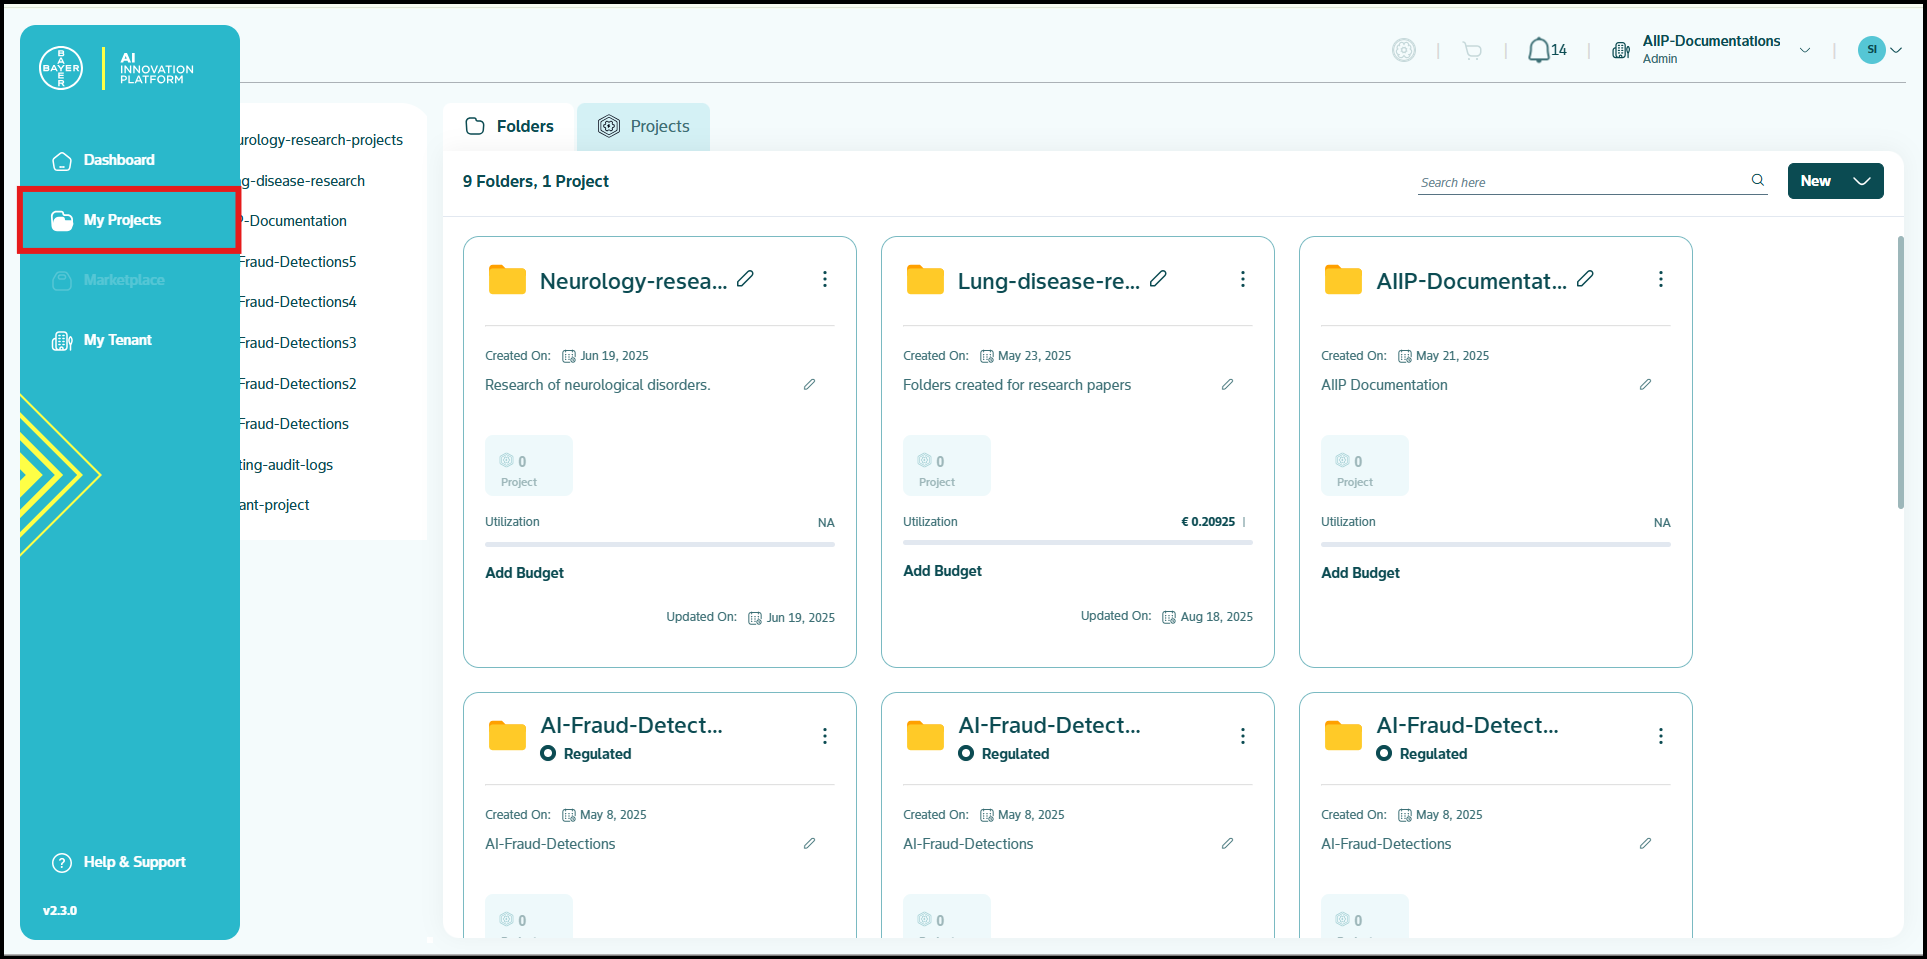Click Add Budget on AIIP-Documentation card

[1360, 573]
